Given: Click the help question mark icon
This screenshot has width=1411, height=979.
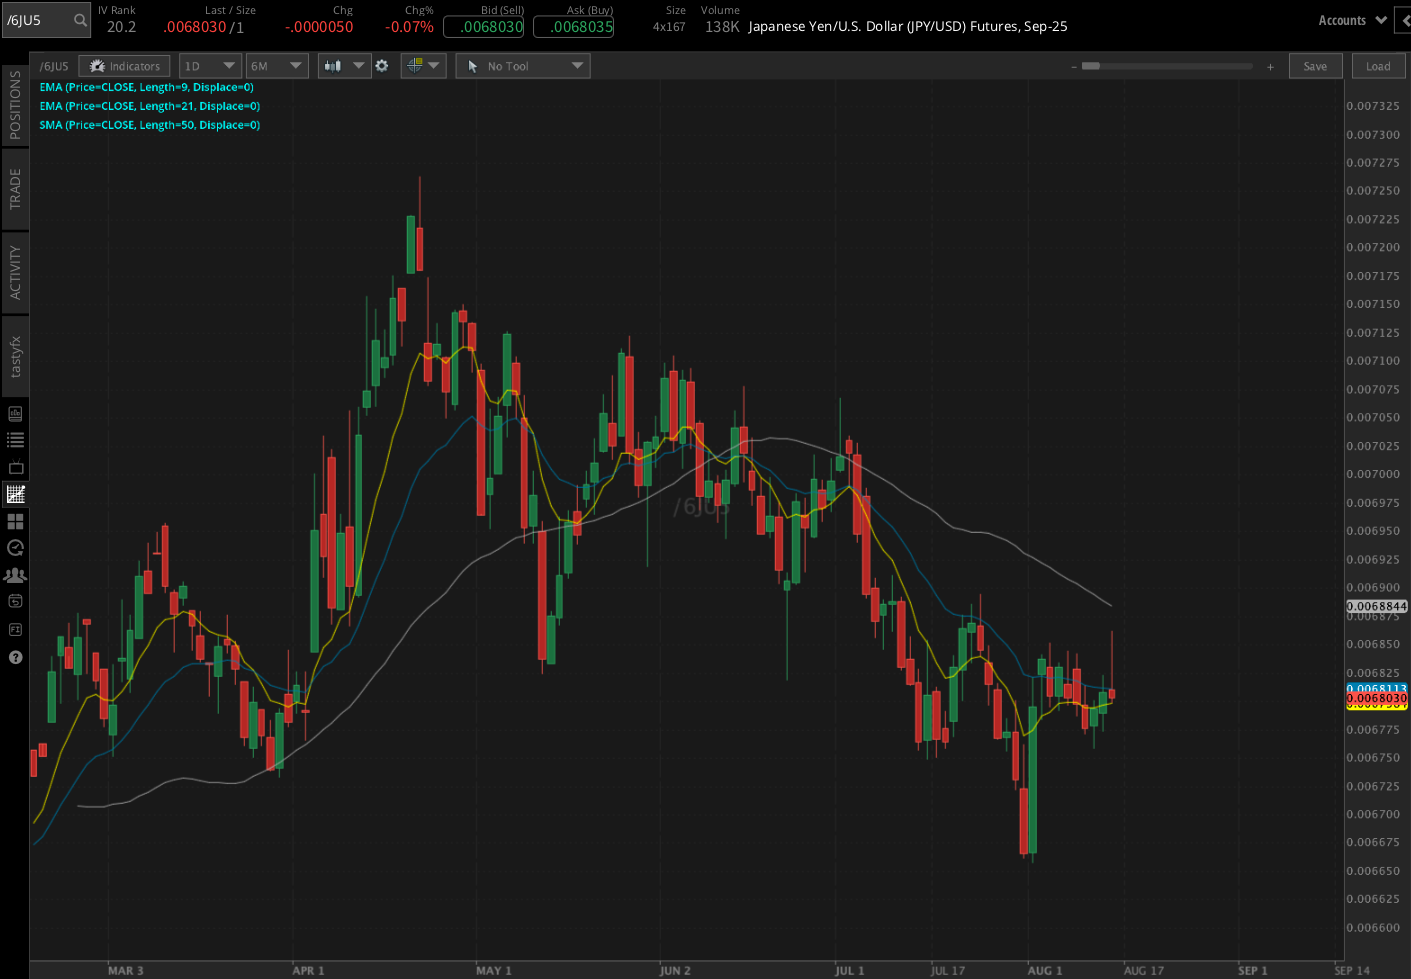Looking at the screenshot, I should [x=15, y=657].
